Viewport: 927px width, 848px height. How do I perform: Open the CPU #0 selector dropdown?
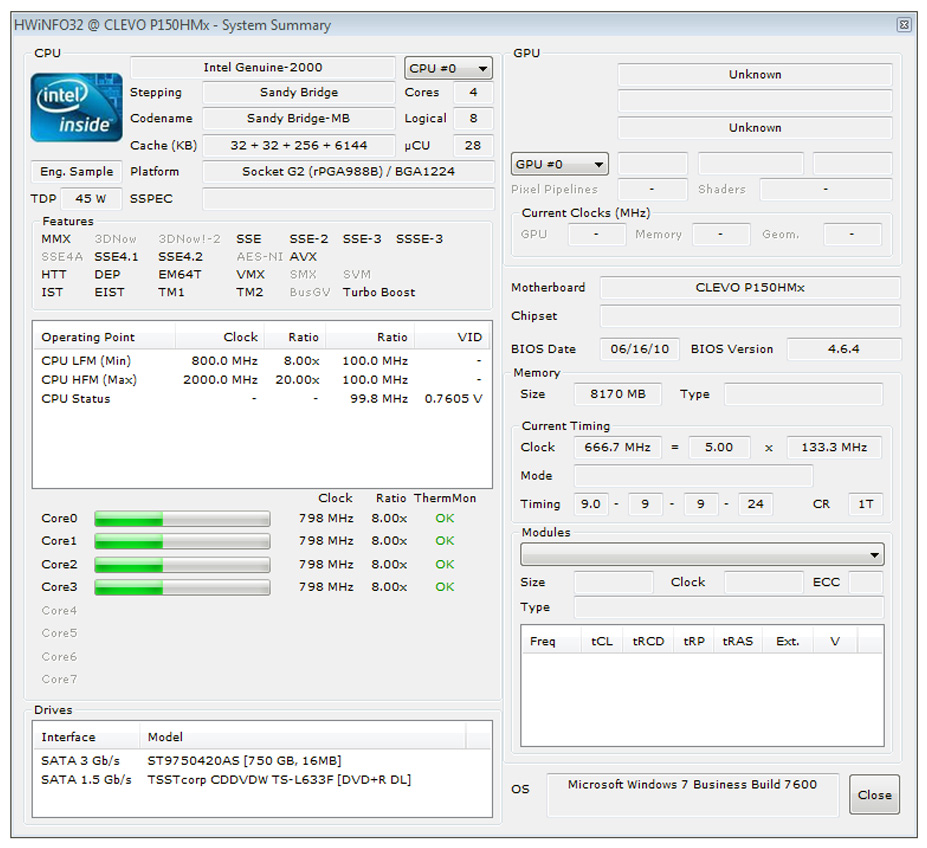pyautogui.click(x=449, y=68)
